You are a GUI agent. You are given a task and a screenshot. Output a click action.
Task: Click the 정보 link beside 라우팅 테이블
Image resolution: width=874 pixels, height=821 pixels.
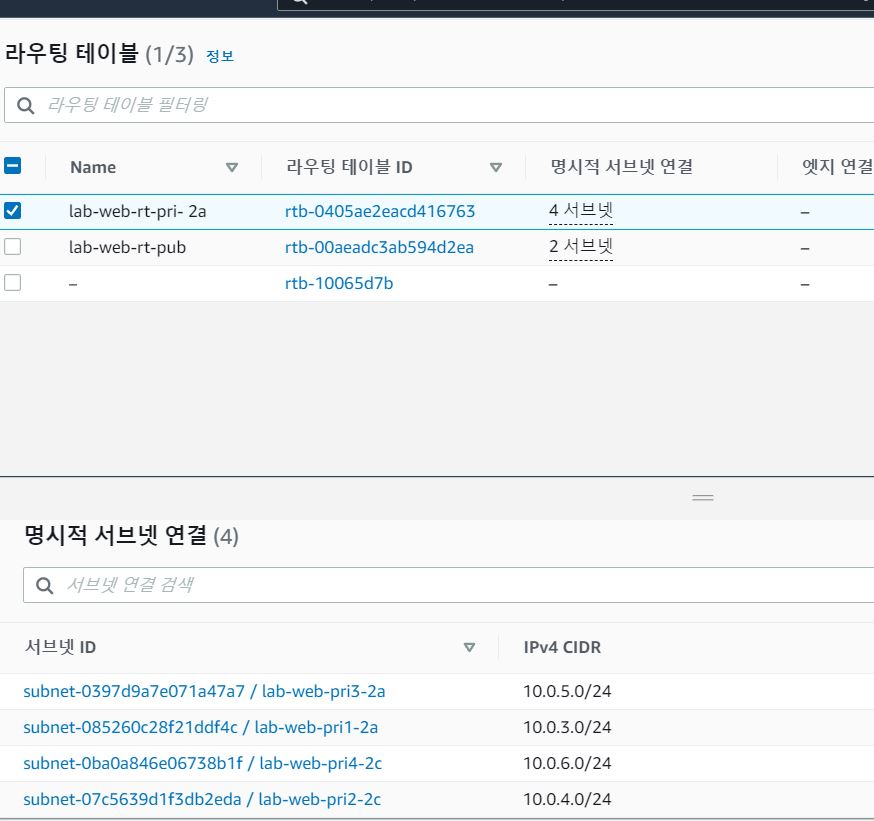pos(220,56)
